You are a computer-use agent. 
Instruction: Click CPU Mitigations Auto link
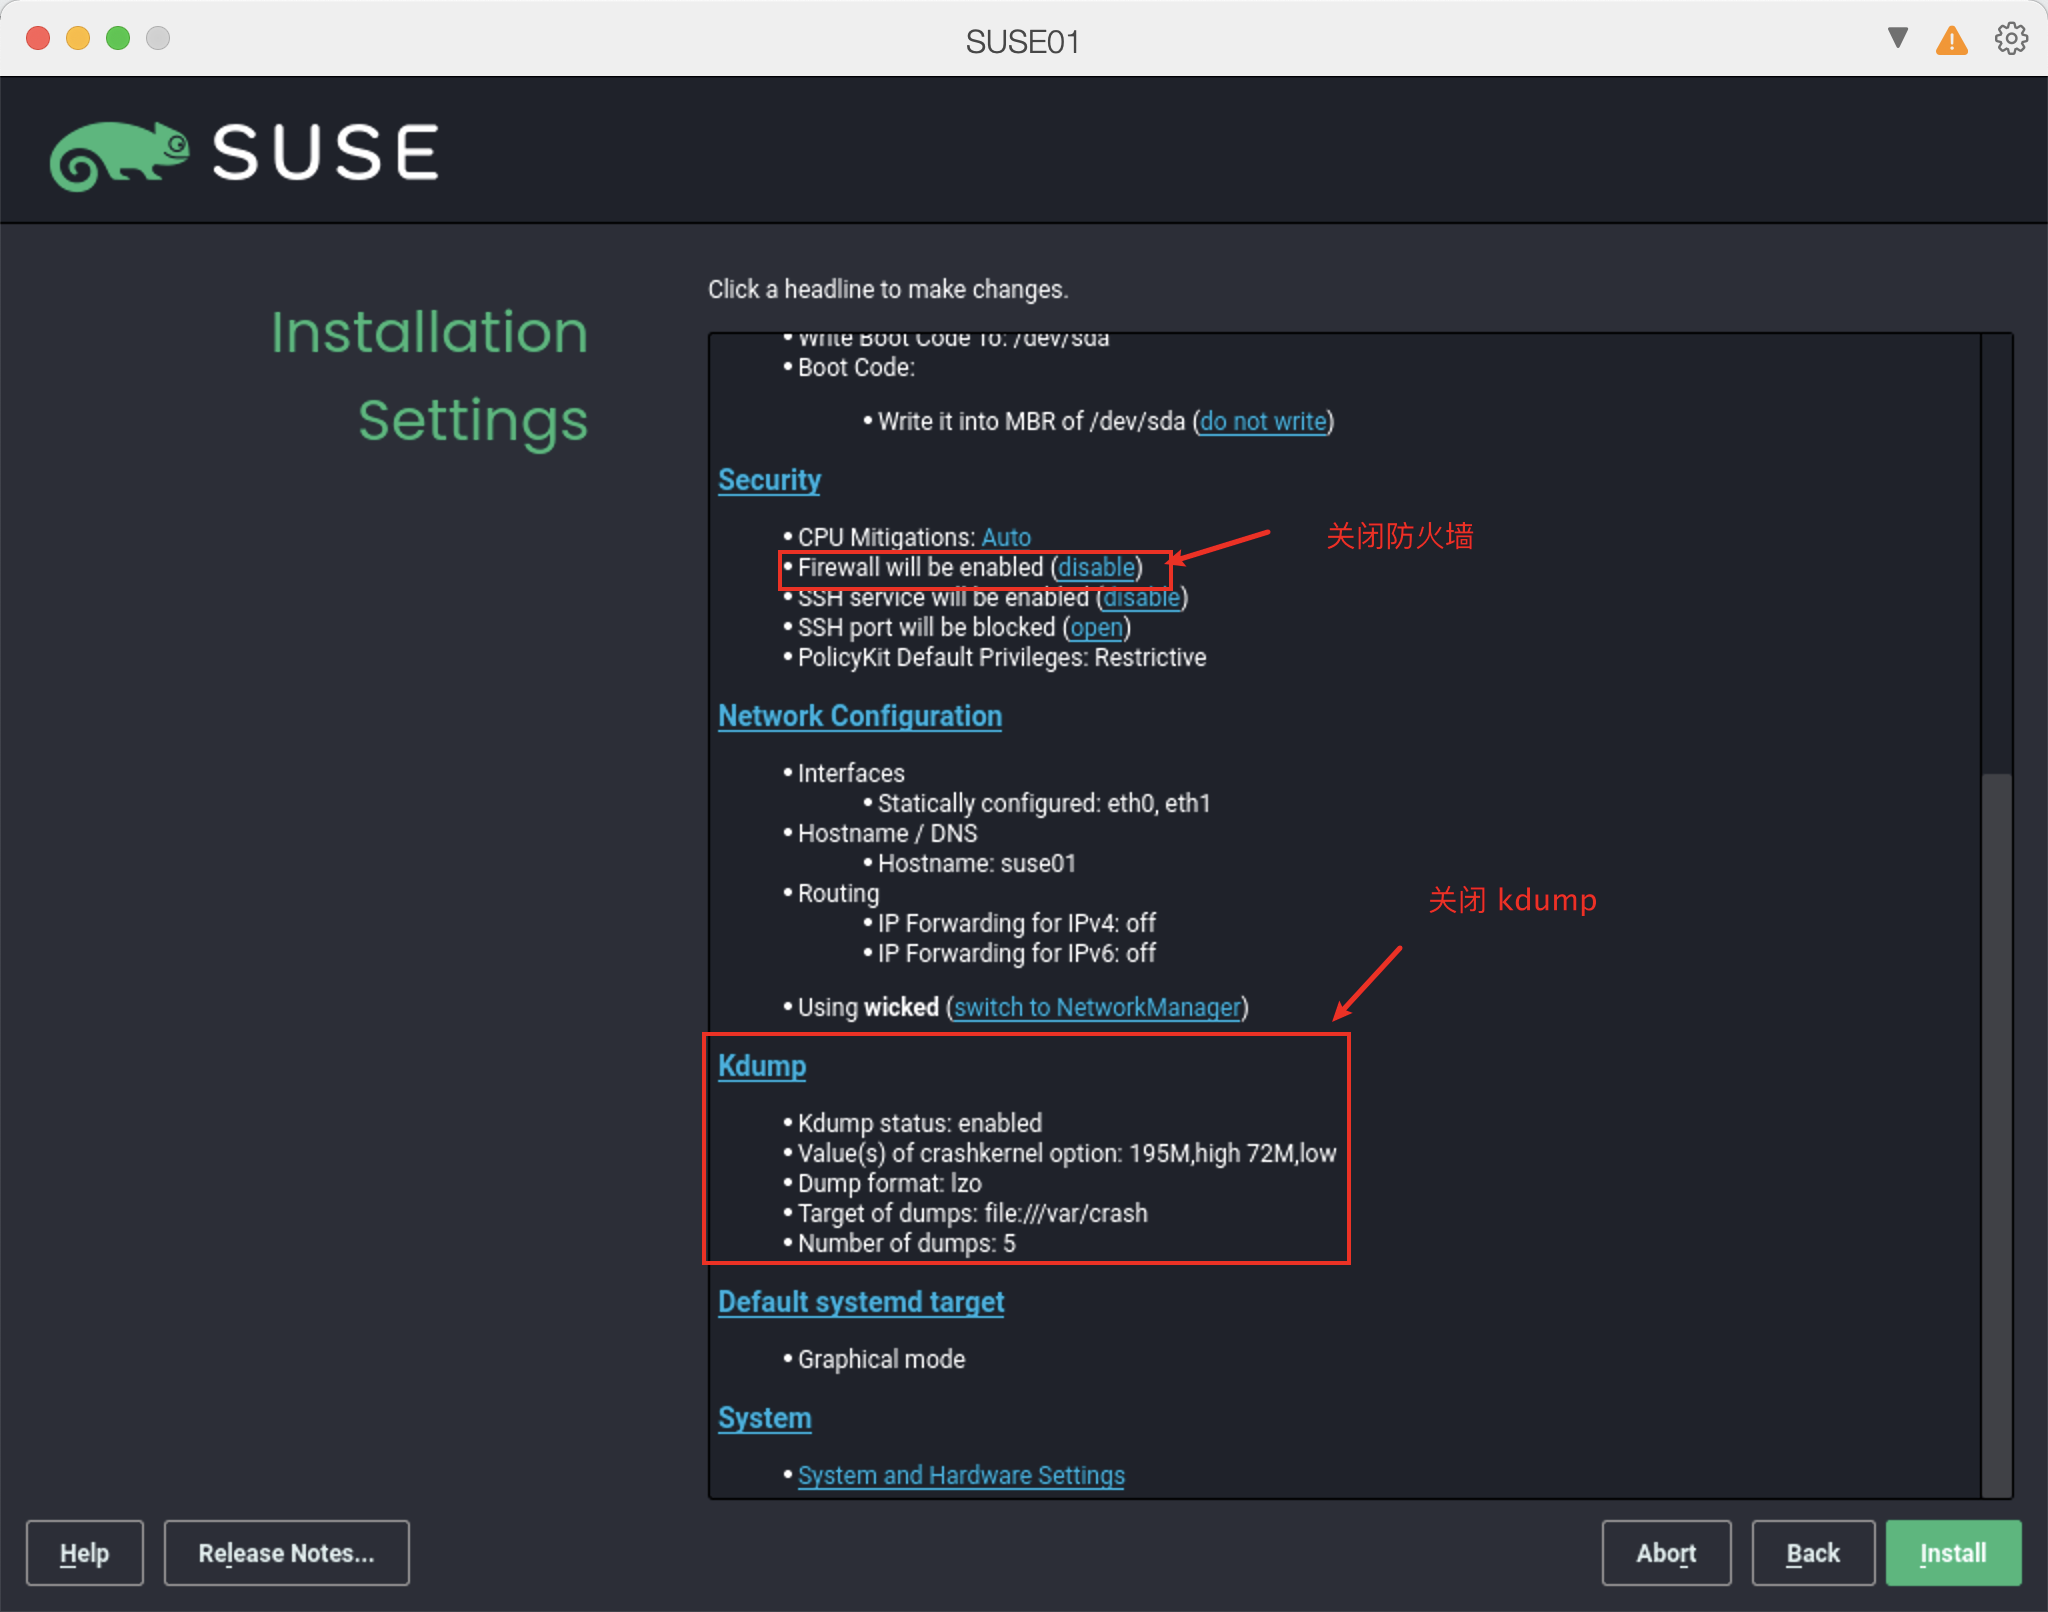coord(1005,537)
